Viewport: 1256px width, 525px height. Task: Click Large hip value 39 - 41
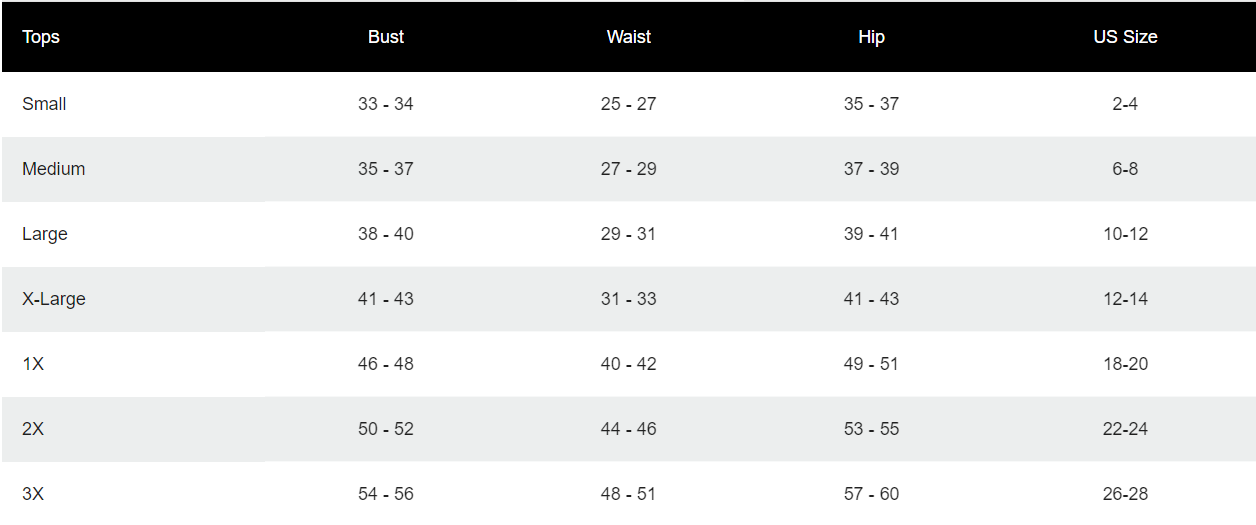coord(871,234)
